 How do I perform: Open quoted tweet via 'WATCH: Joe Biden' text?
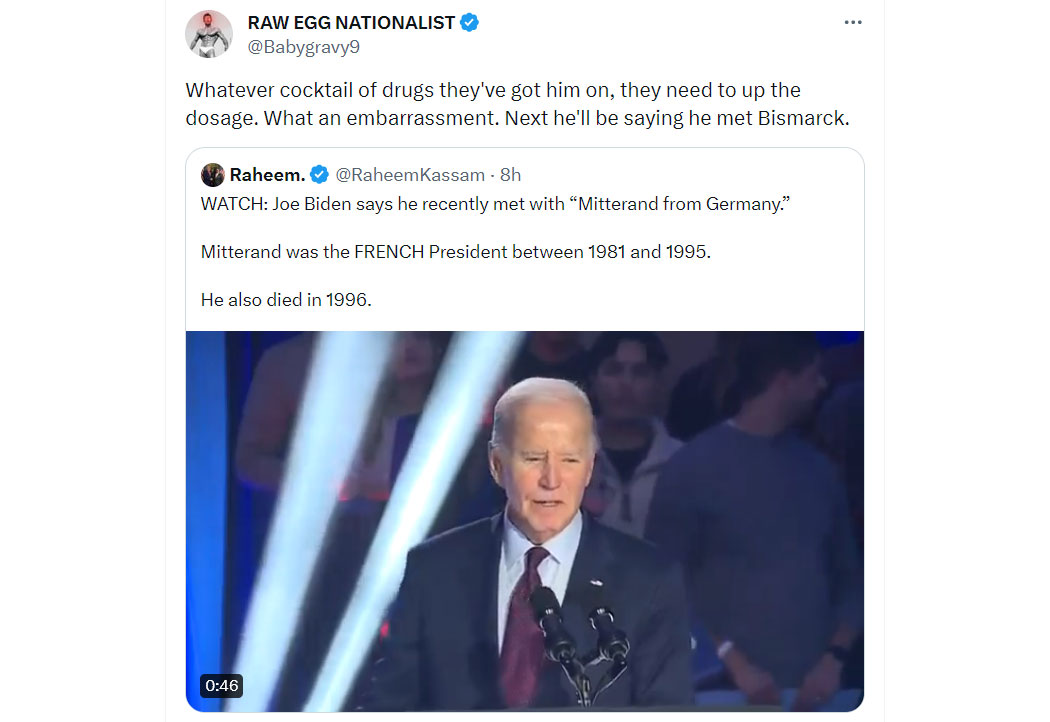pos(495,204)
